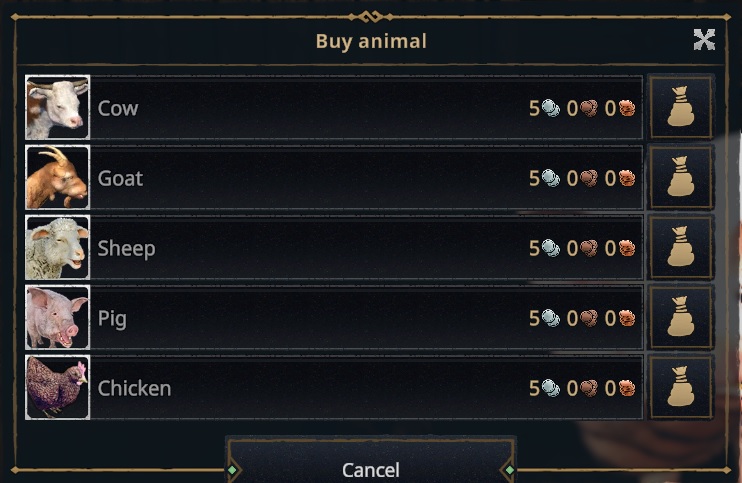Click the money bag to buy Cow
The height and width of the screenshot is (483, 742).
681,107
